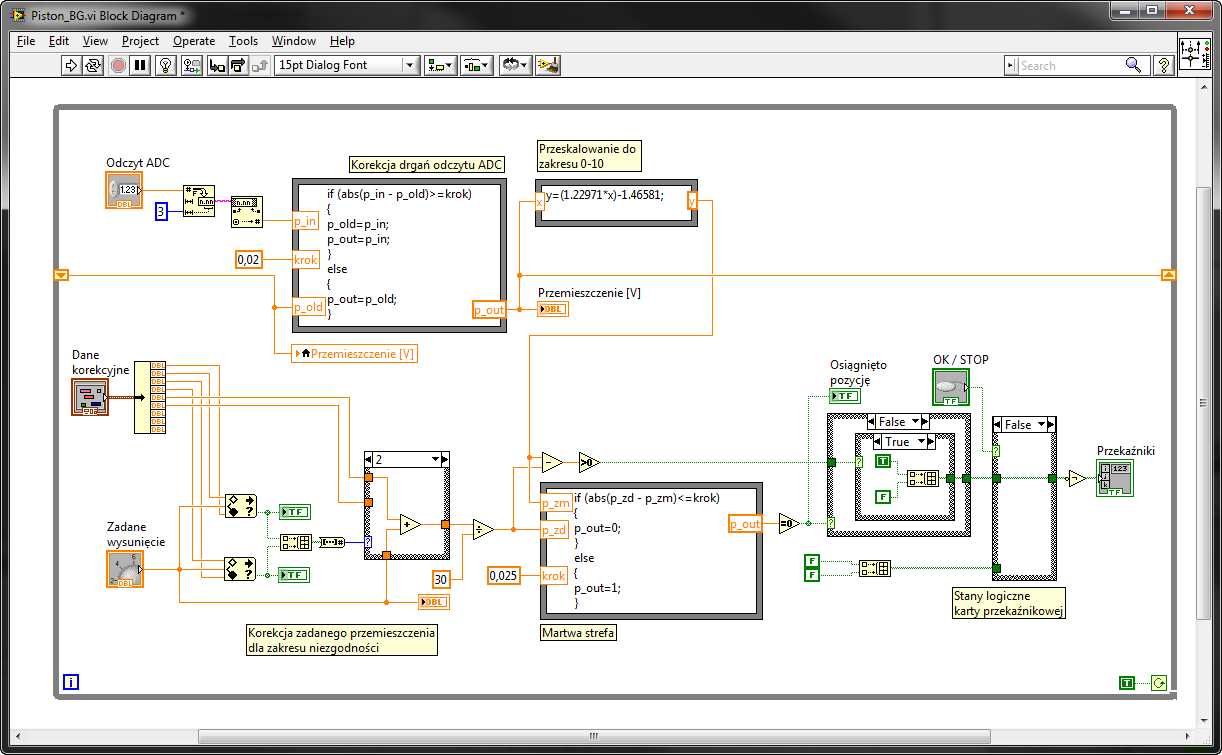Screen dimensions: 1222x755
Task: Open the Context Help question mark
Action: 1164,65
